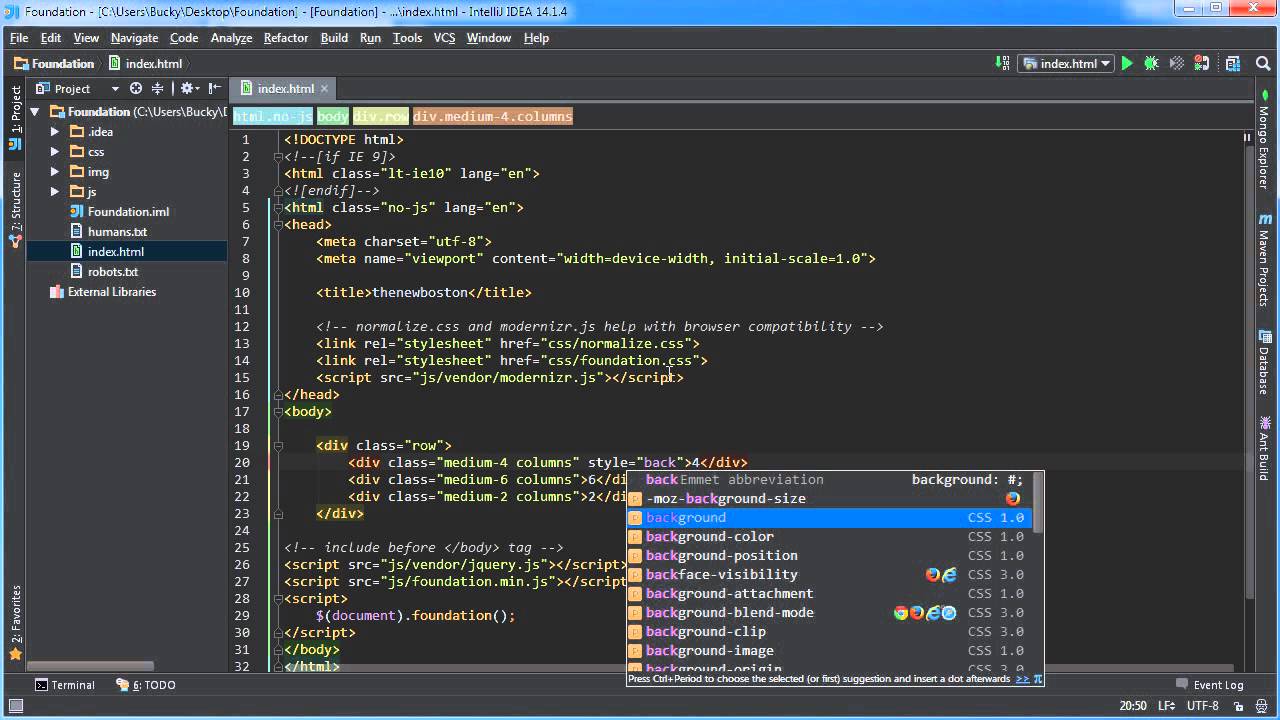Screen dimensions: 1280x720
Task: Open the 2: Favorites tool window
Action: pyautogui.click(x=15, y=623)
